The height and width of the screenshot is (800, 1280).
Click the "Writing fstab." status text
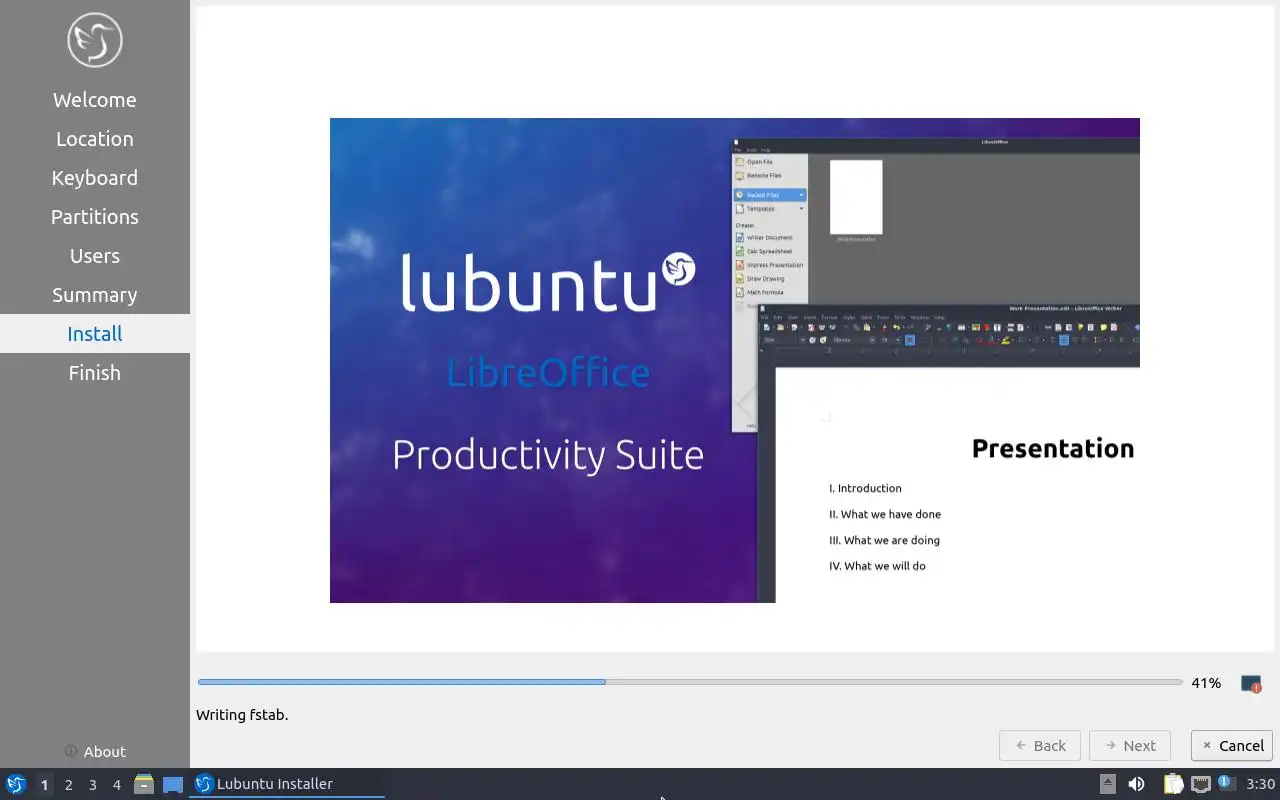tap(242, 715)
